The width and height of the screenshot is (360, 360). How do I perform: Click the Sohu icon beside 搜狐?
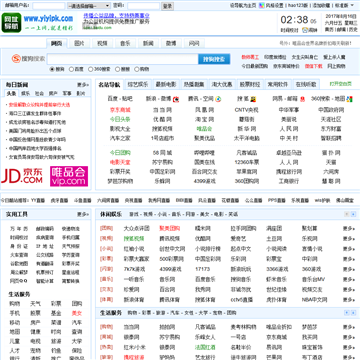click(x=253, y=99)
